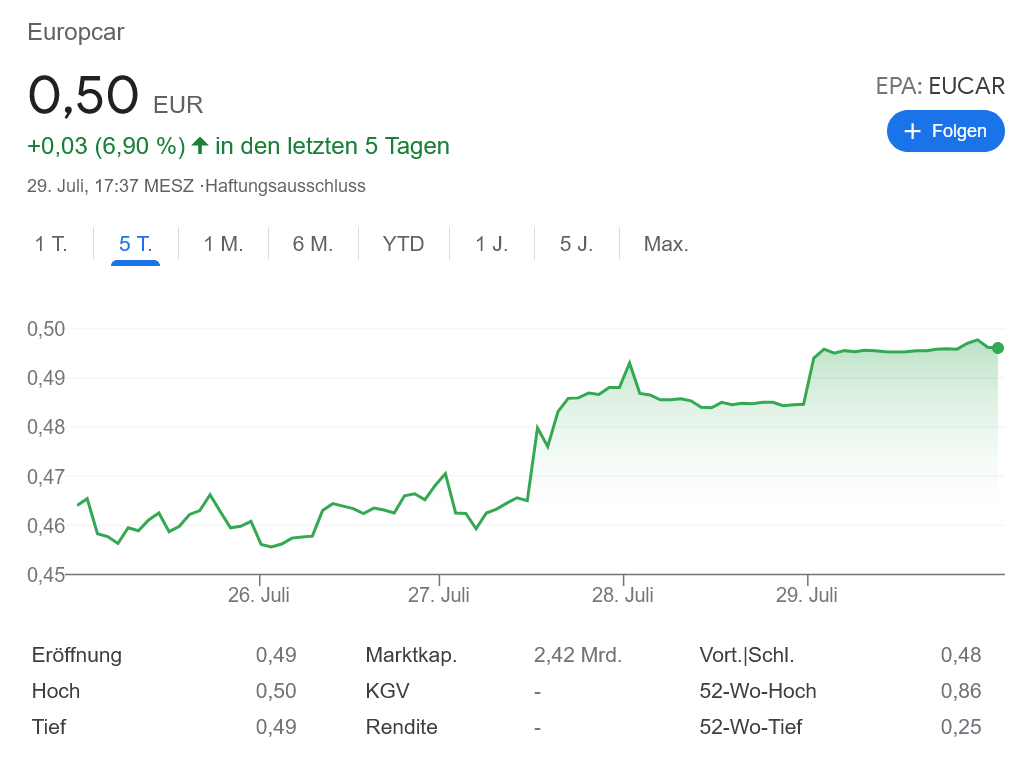The image size is (1018, 764).
Task: Click the 26. Juli axis label
Action: [x=259, y=595]
